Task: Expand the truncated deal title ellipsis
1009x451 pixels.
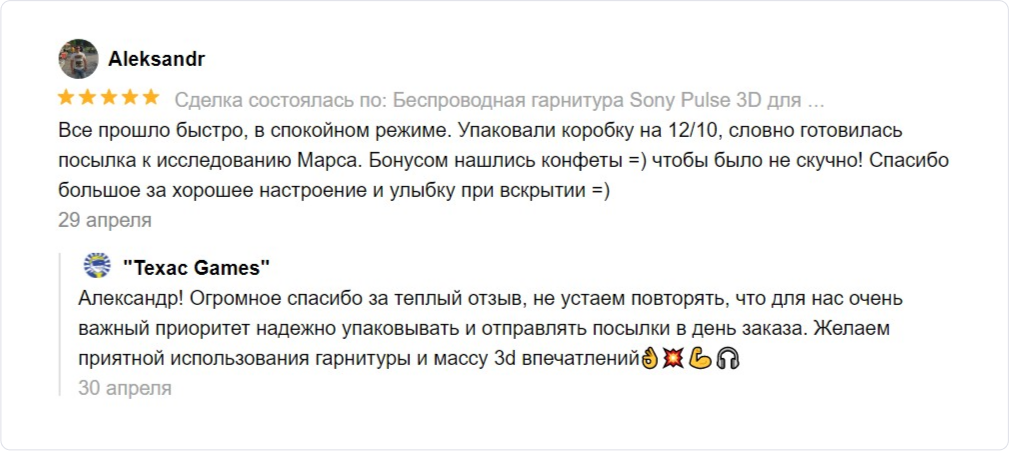Action: (x=815, y=102)
